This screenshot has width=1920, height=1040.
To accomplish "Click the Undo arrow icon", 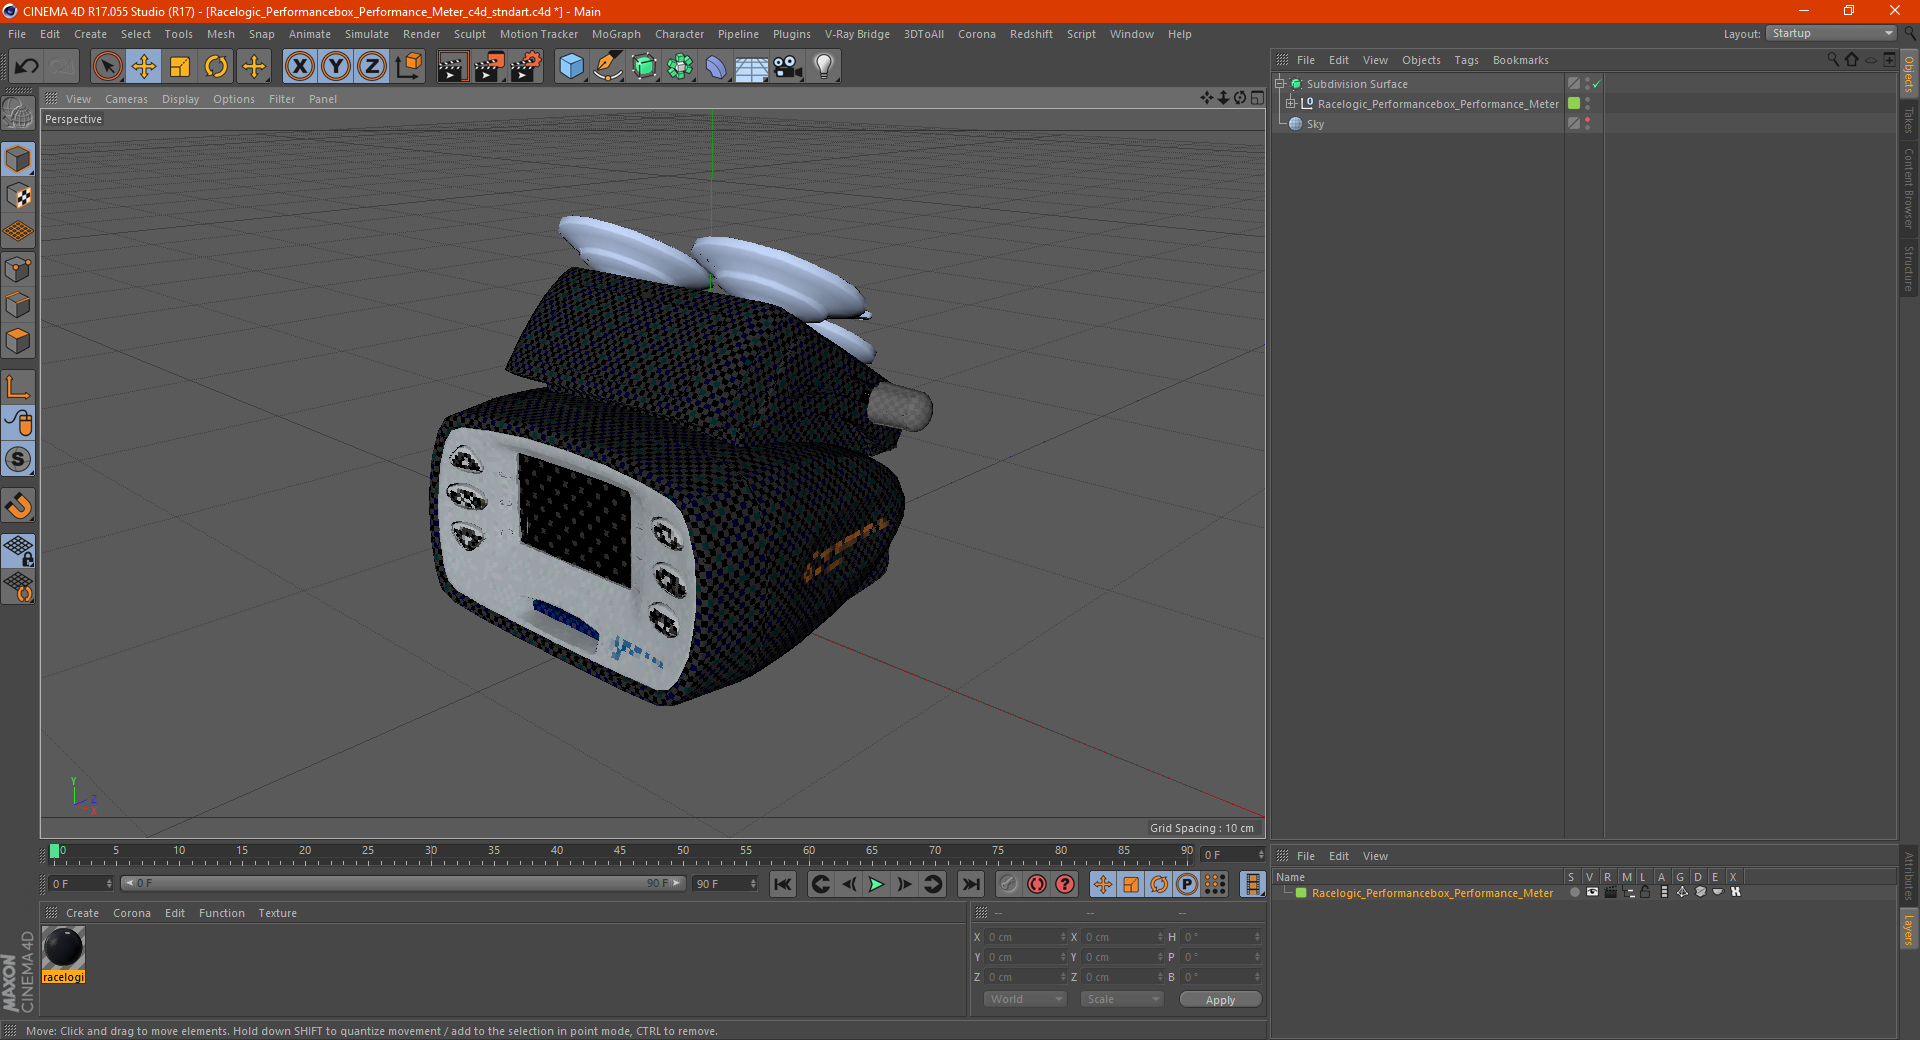I will coord(27,67).
